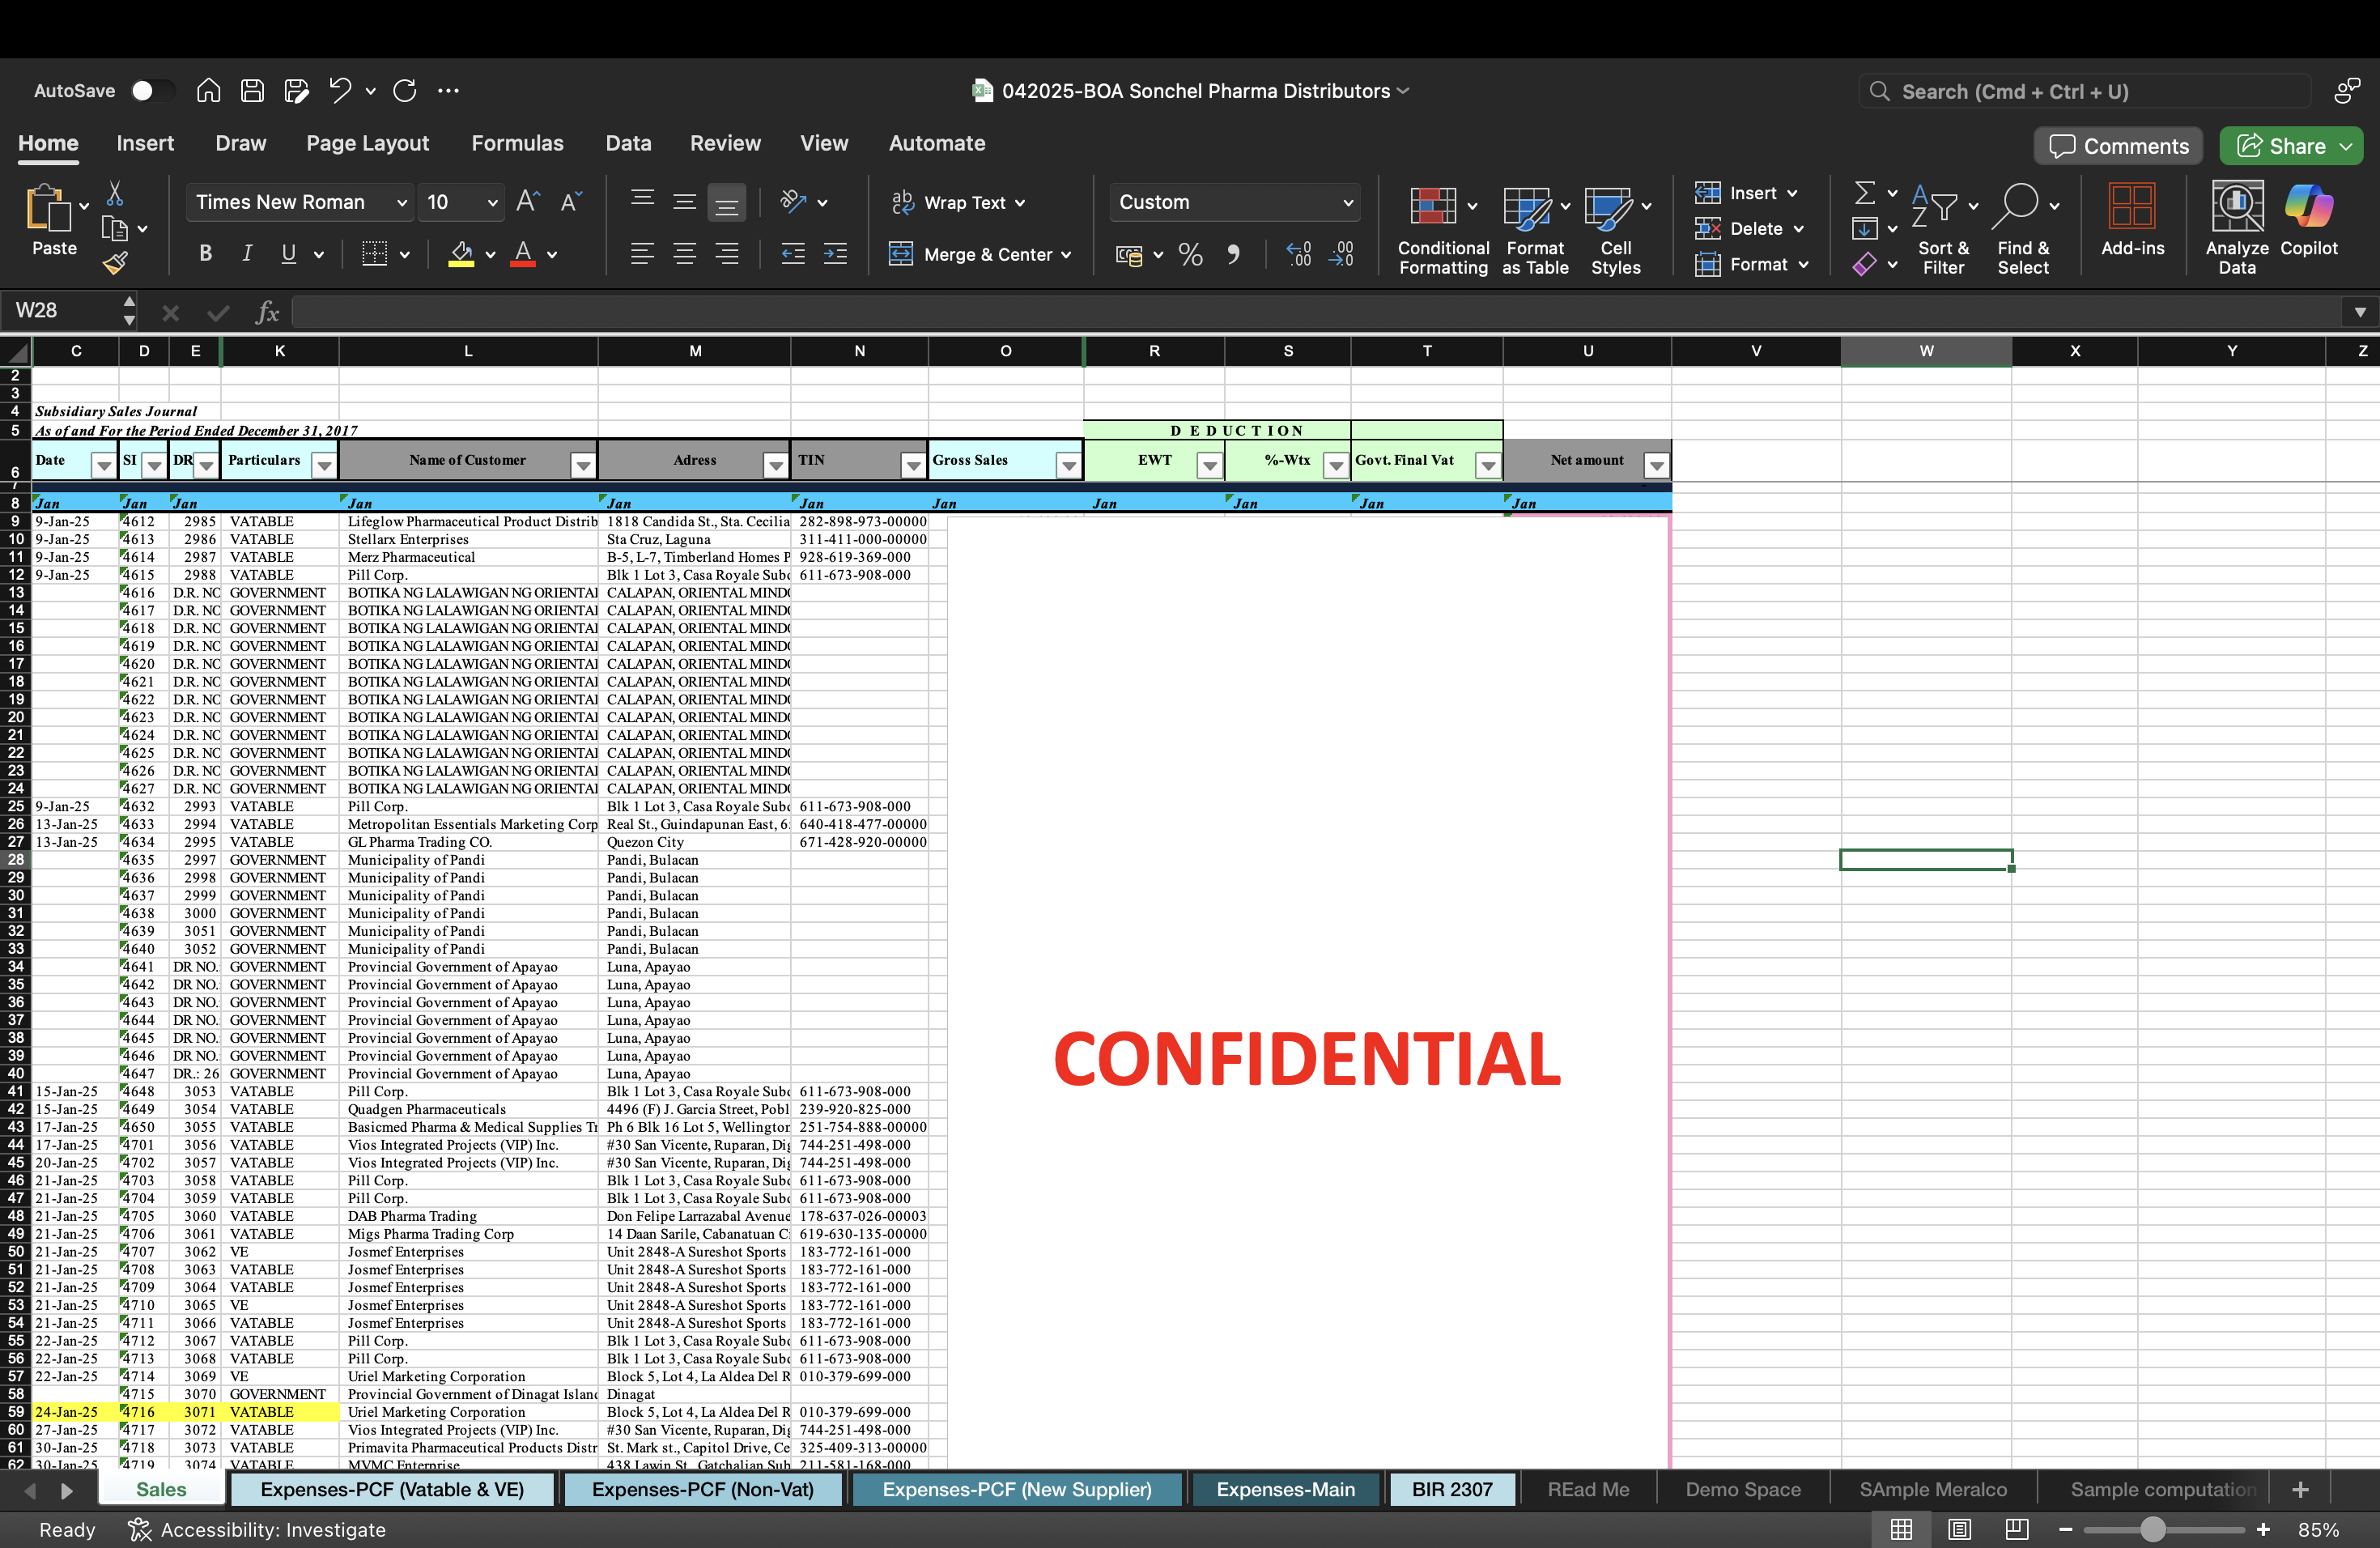Click the Save icon

point(252,91)
